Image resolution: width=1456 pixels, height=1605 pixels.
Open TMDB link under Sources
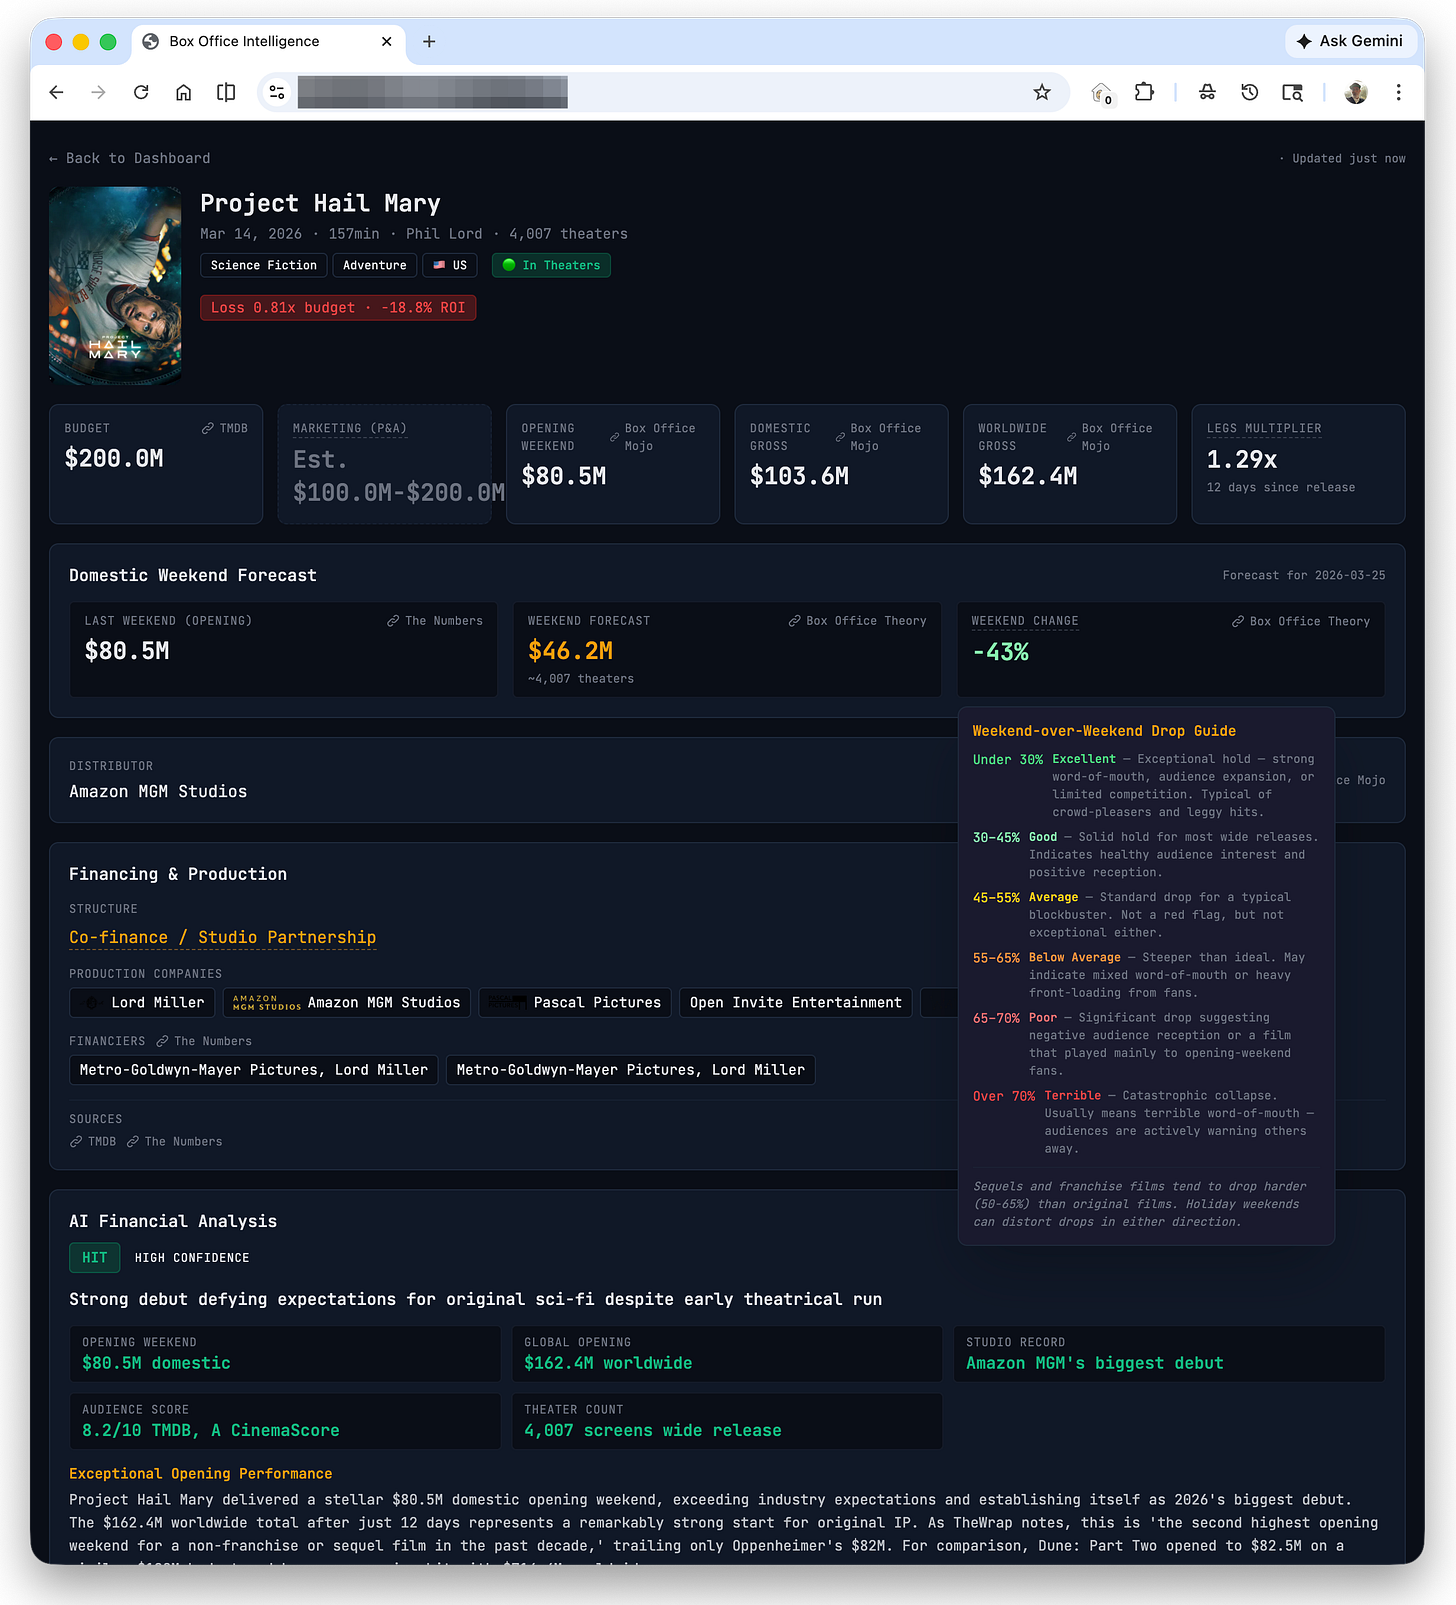point(93,1141)
